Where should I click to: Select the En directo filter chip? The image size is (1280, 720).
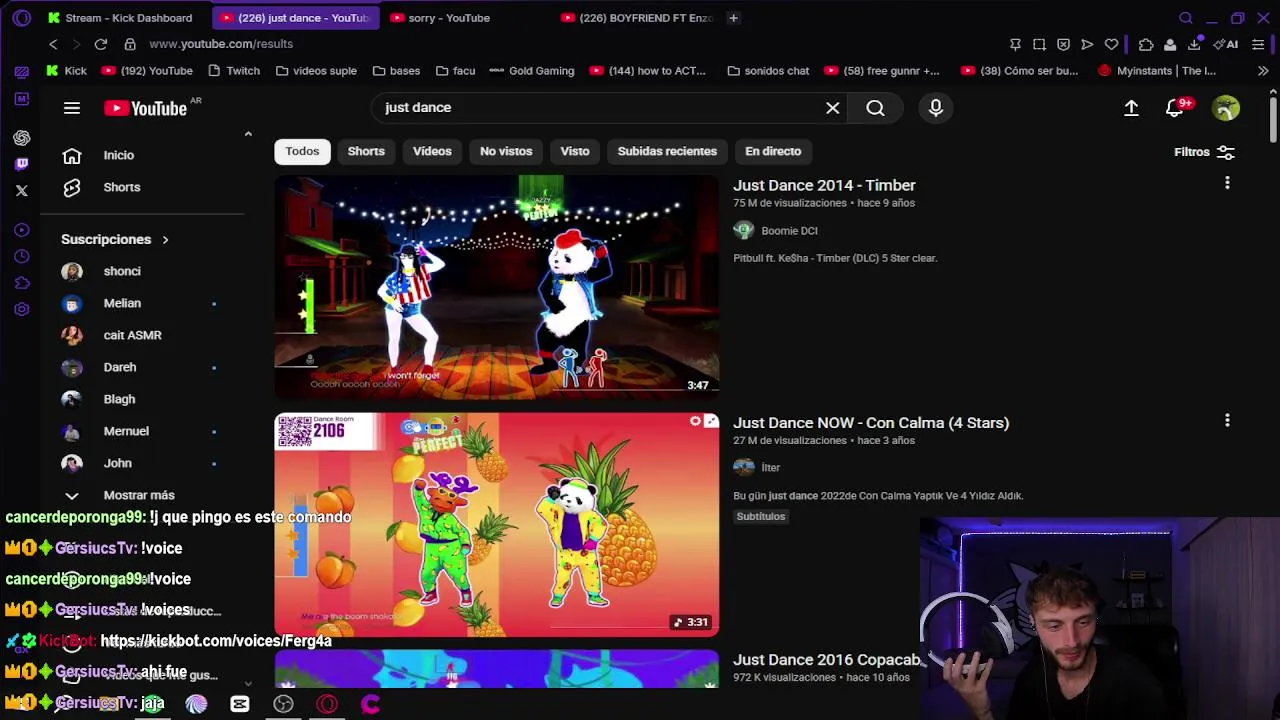[x=773, y=151]
